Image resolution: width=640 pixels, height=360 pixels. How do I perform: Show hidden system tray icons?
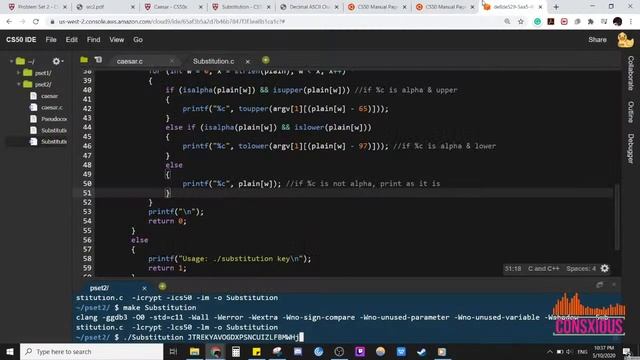point(550,351)
